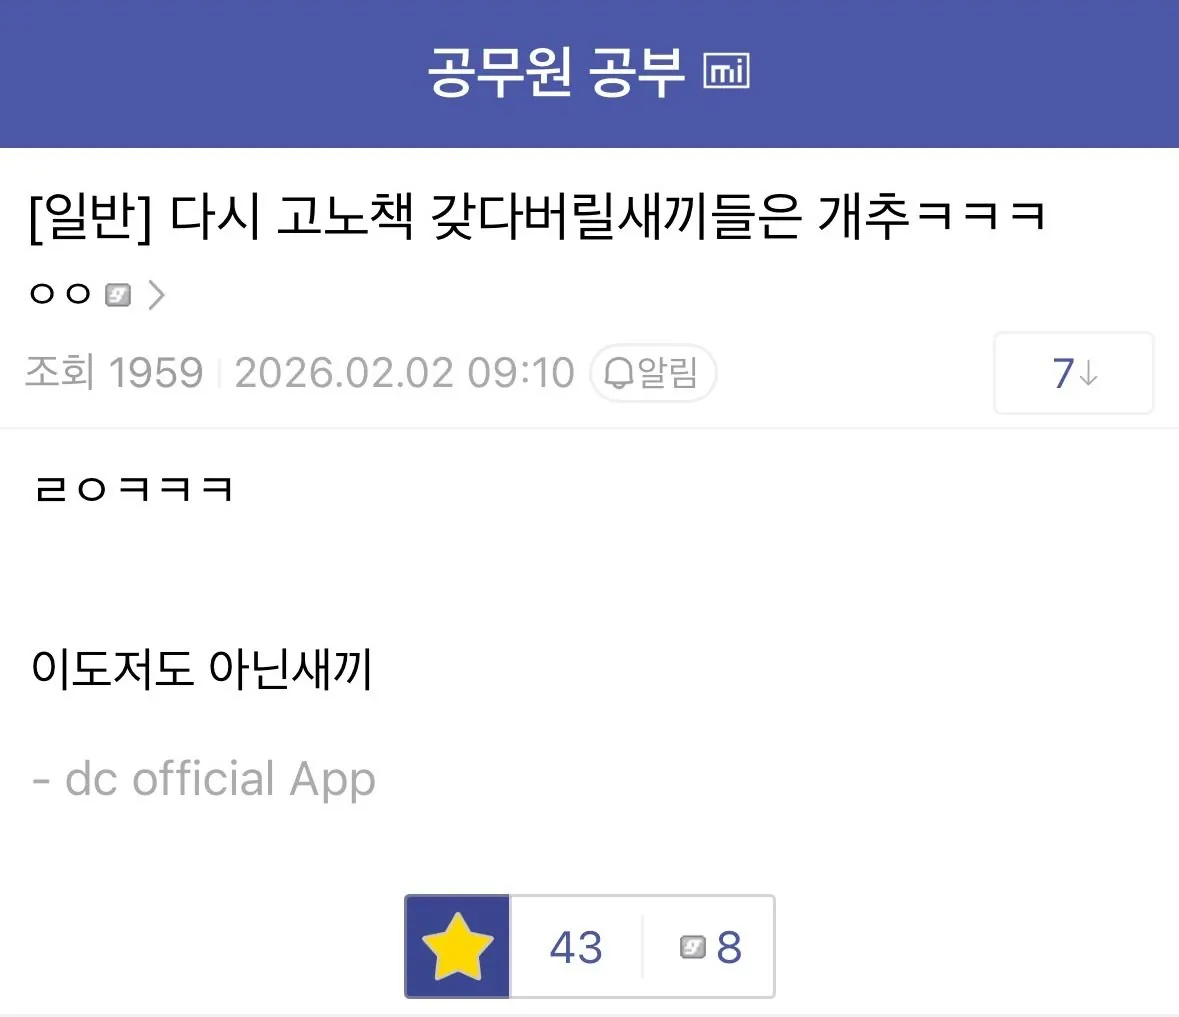The width and height of the screenshot is (1179, 1017).
Task: Jump to comments with the 7 button
Action: (1074, 373)
